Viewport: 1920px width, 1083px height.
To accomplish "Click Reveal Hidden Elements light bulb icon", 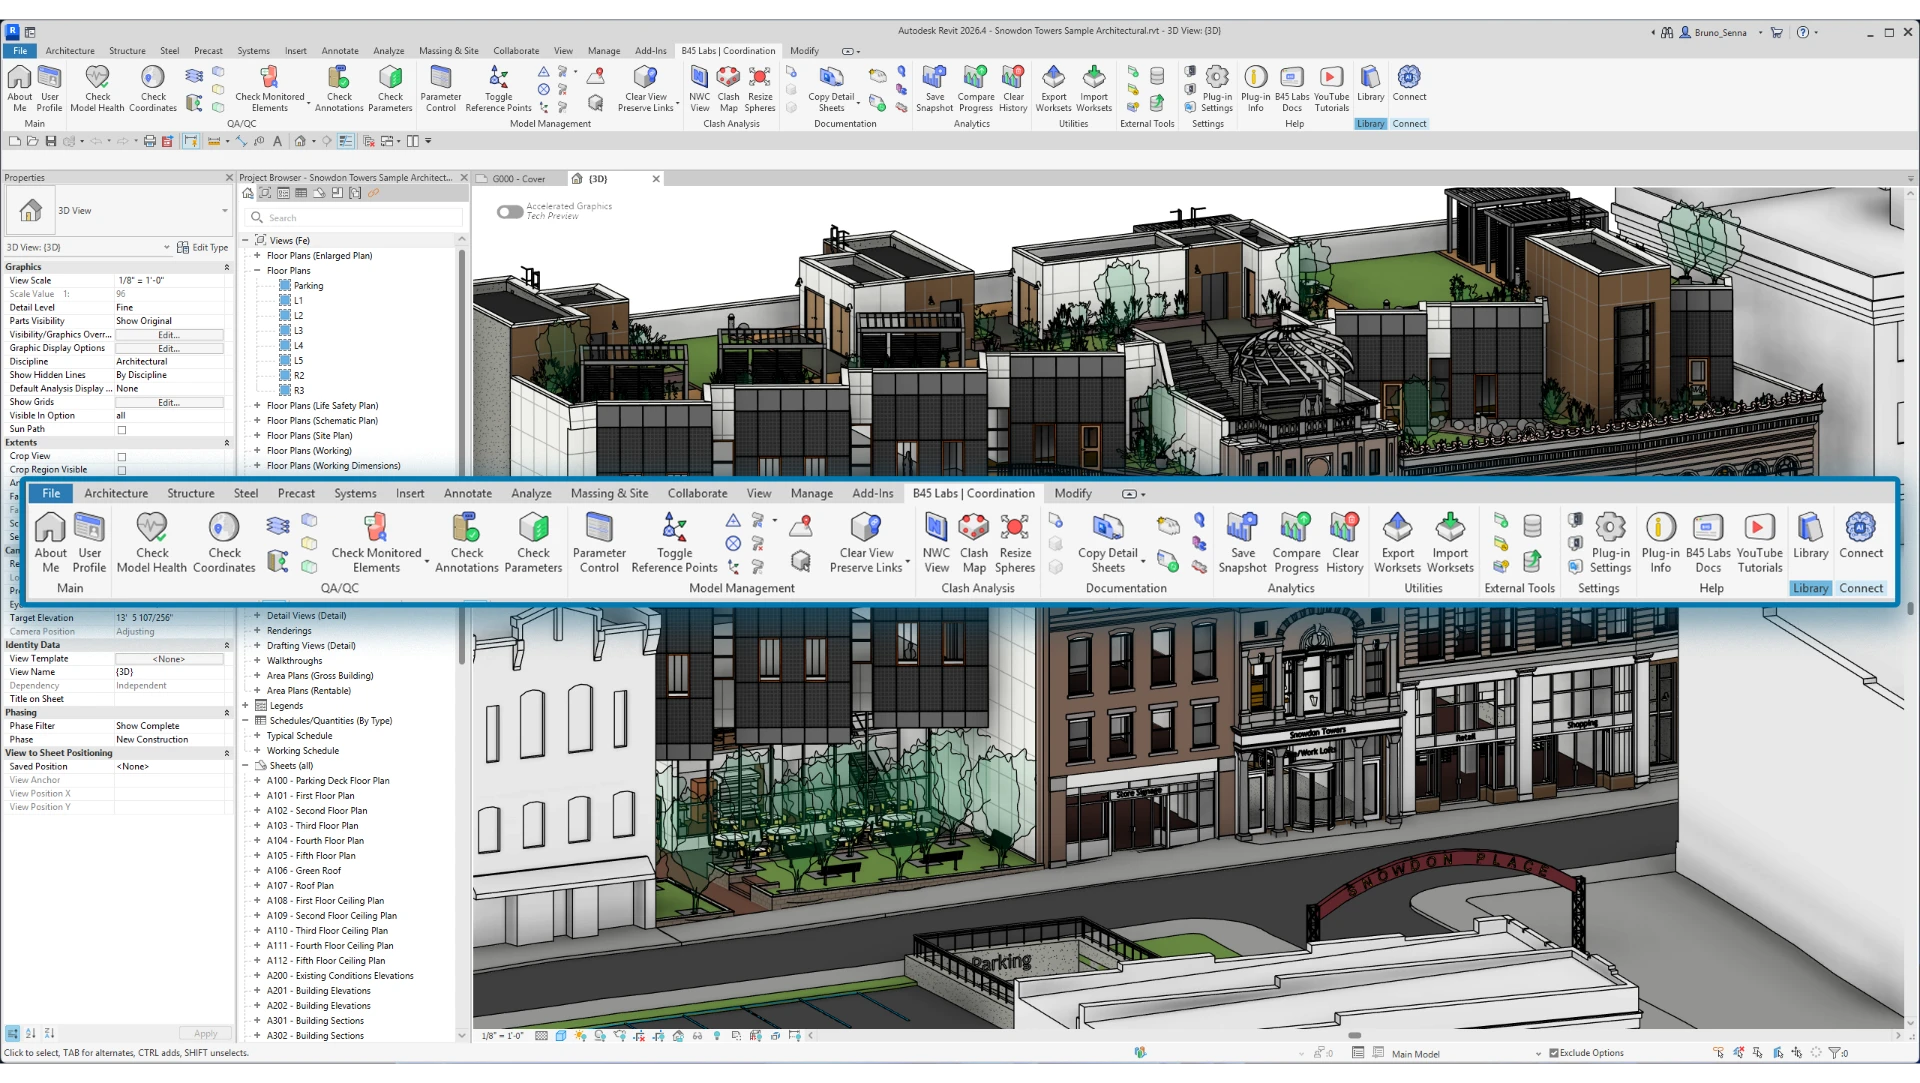I will (717, 1036).
